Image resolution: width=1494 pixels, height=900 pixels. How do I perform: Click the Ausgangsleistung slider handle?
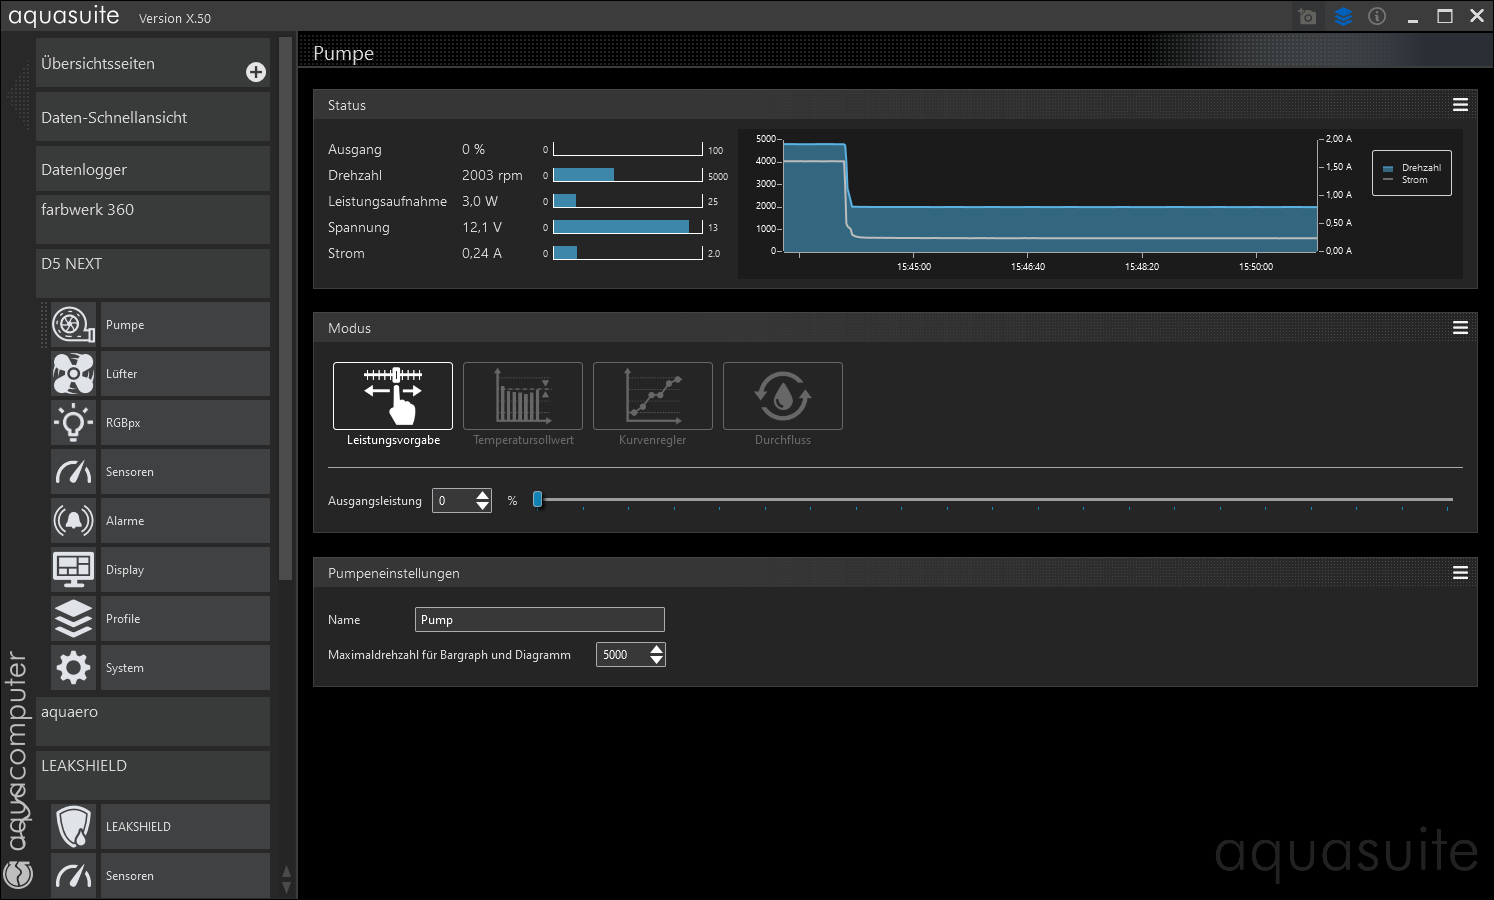(537, 499)
